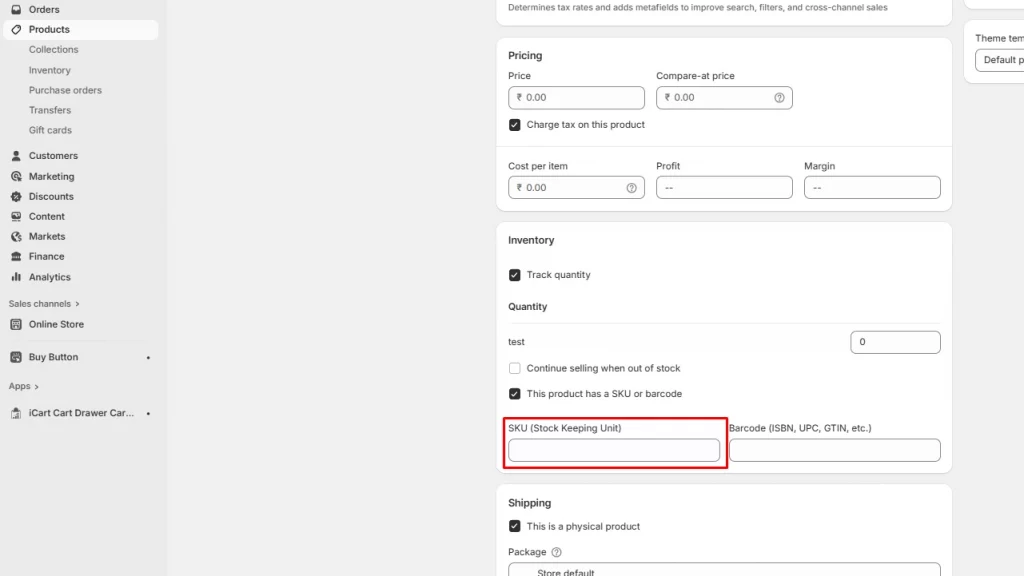Viewport: 1024px width, 576px height.
Task: Click the Cost per item help icon
Action: coord(632,187)
